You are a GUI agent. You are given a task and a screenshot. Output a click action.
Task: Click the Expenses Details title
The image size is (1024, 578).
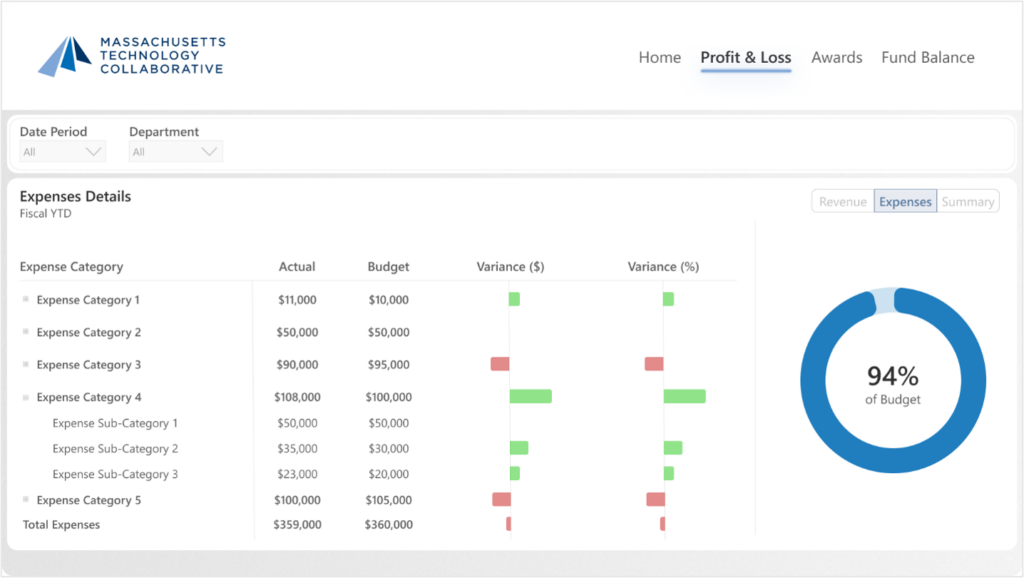(75, 197)
